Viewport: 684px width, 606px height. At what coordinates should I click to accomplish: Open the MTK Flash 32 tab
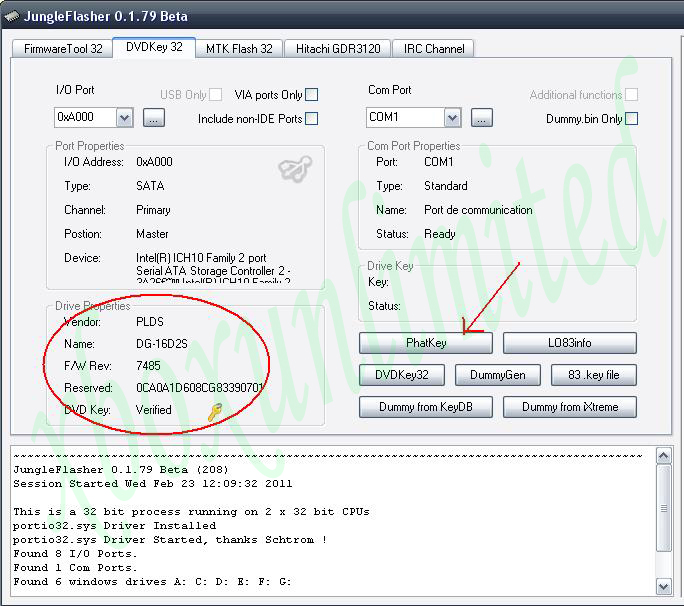(x=239, y=48)
